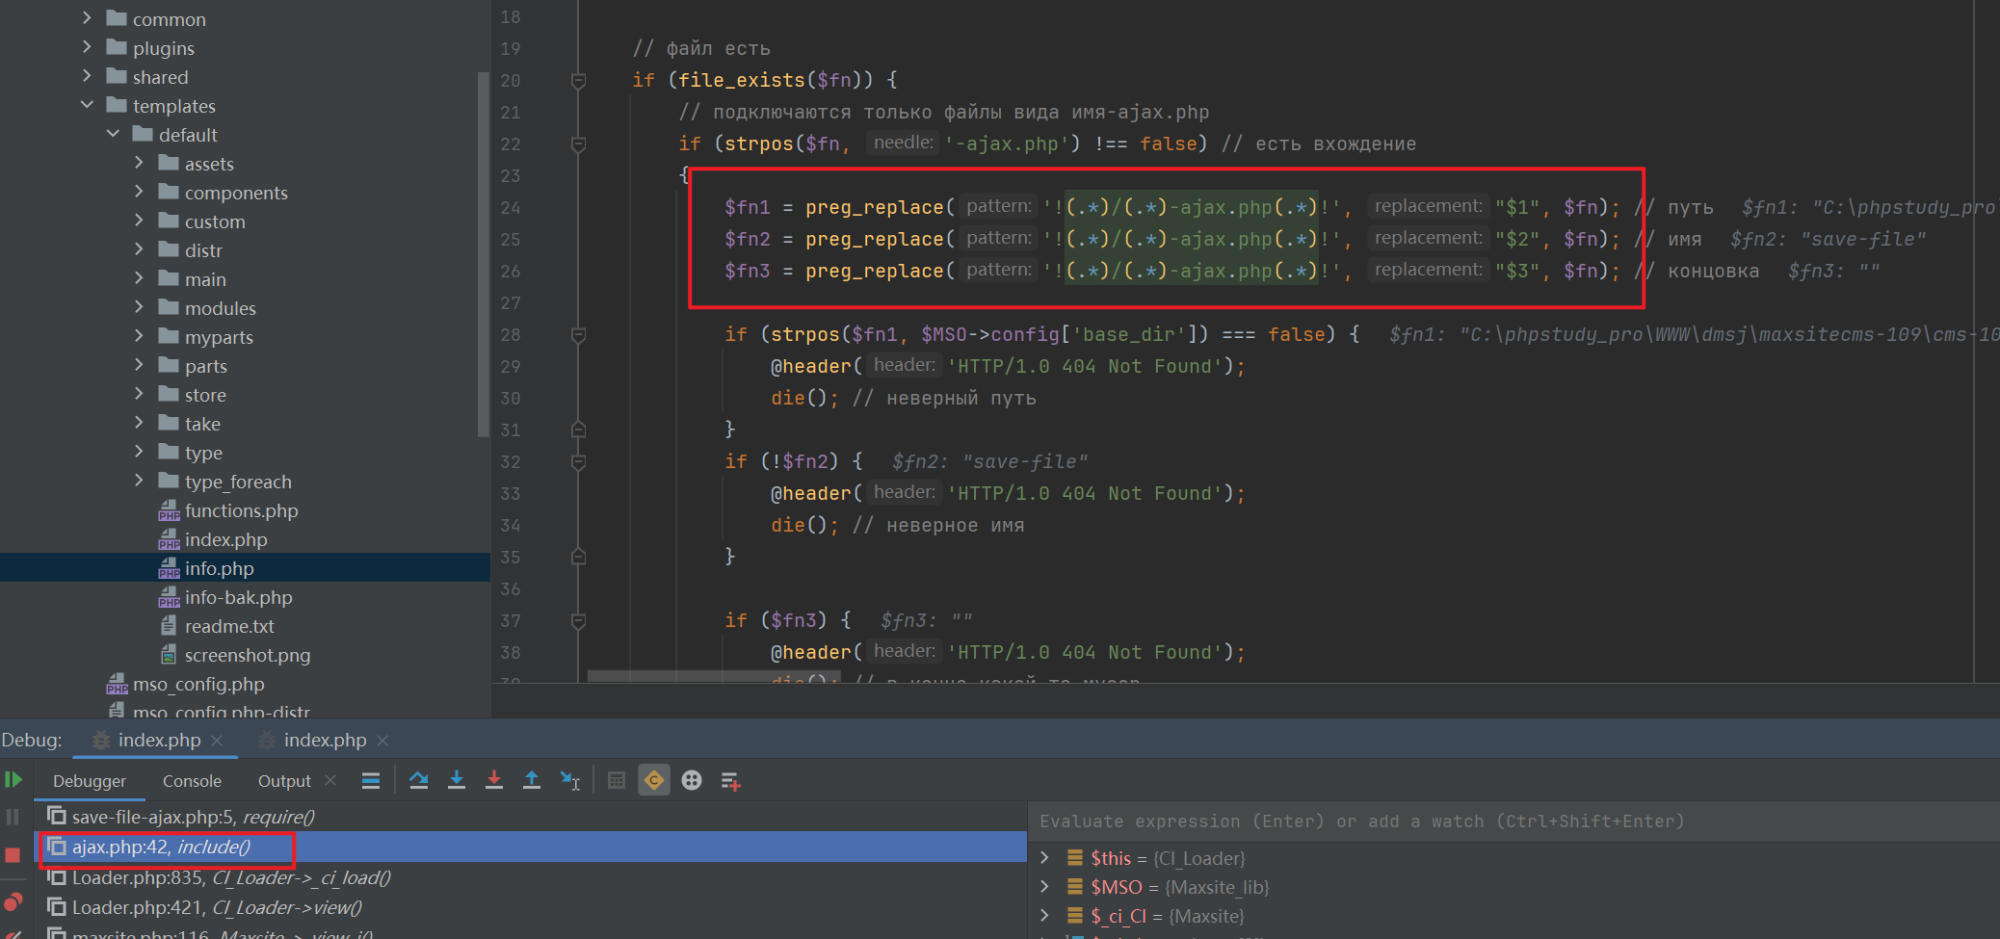This screenshot has height=939, width=2000.
Task: Stop debugging with the red square icon
Action: pyautogui.click(x=13, y=855)
